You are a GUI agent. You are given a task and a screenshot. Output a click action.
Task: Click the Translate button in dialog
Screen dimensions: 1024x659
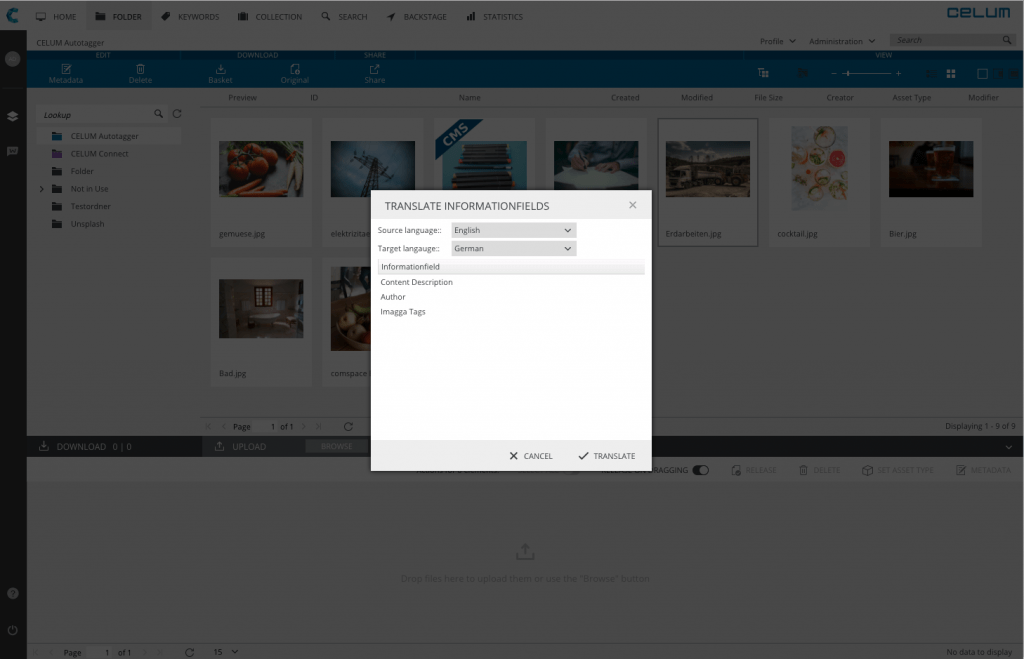[x=606, y=456]
